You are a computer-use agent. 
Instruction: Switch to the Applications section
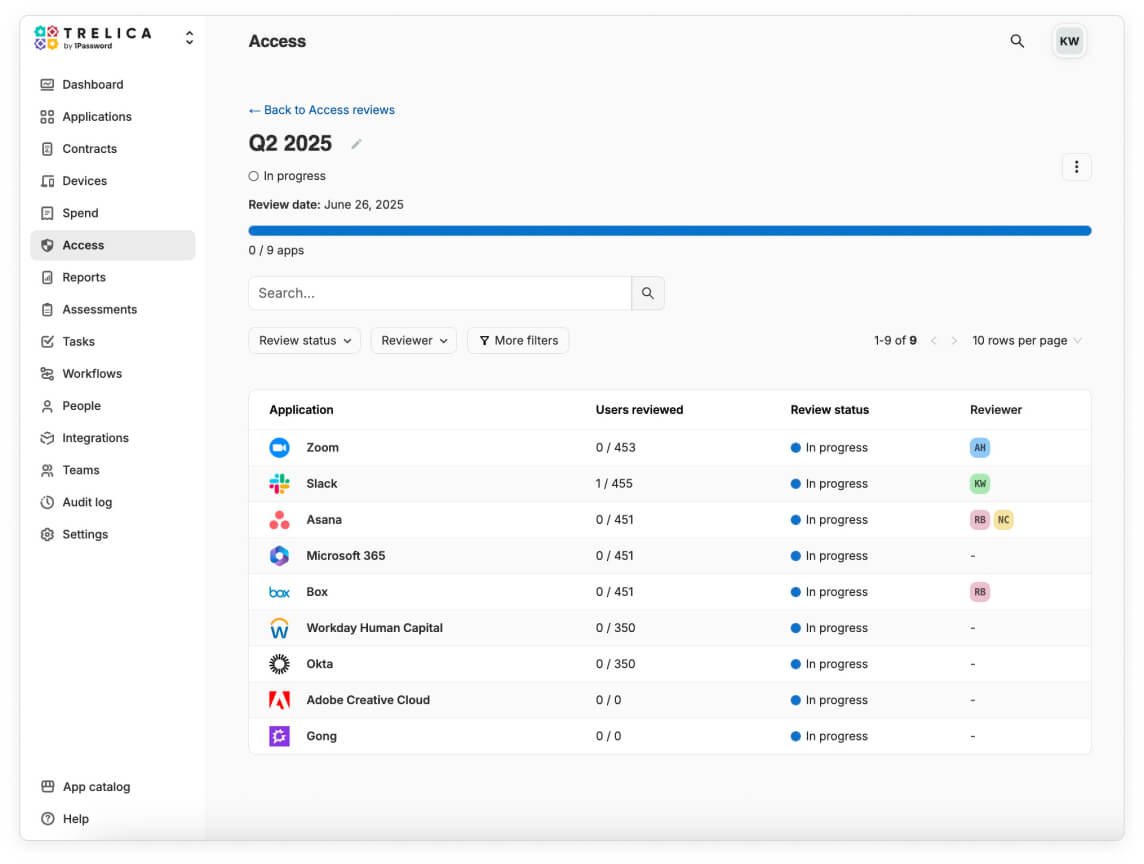click(x=95, y=116)
